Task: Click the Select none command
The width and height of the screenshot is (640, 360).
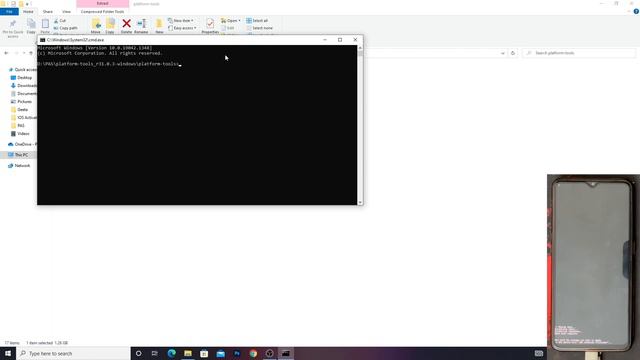Action: tap(260, 28)
